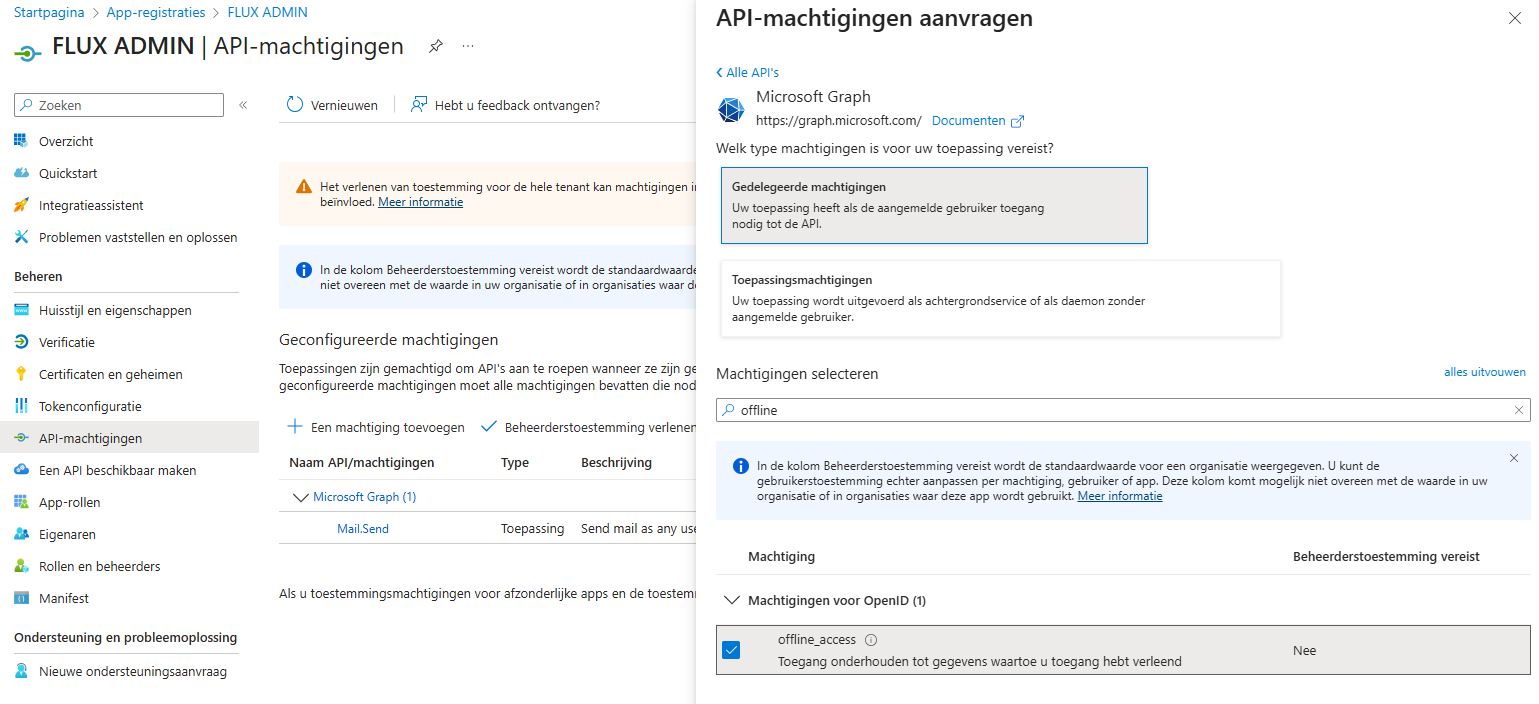The width and height of the screenshot is (1539, 704).
Task: Collapse the Microsoft Graph (1) row chevron
Action: (300, 497)
